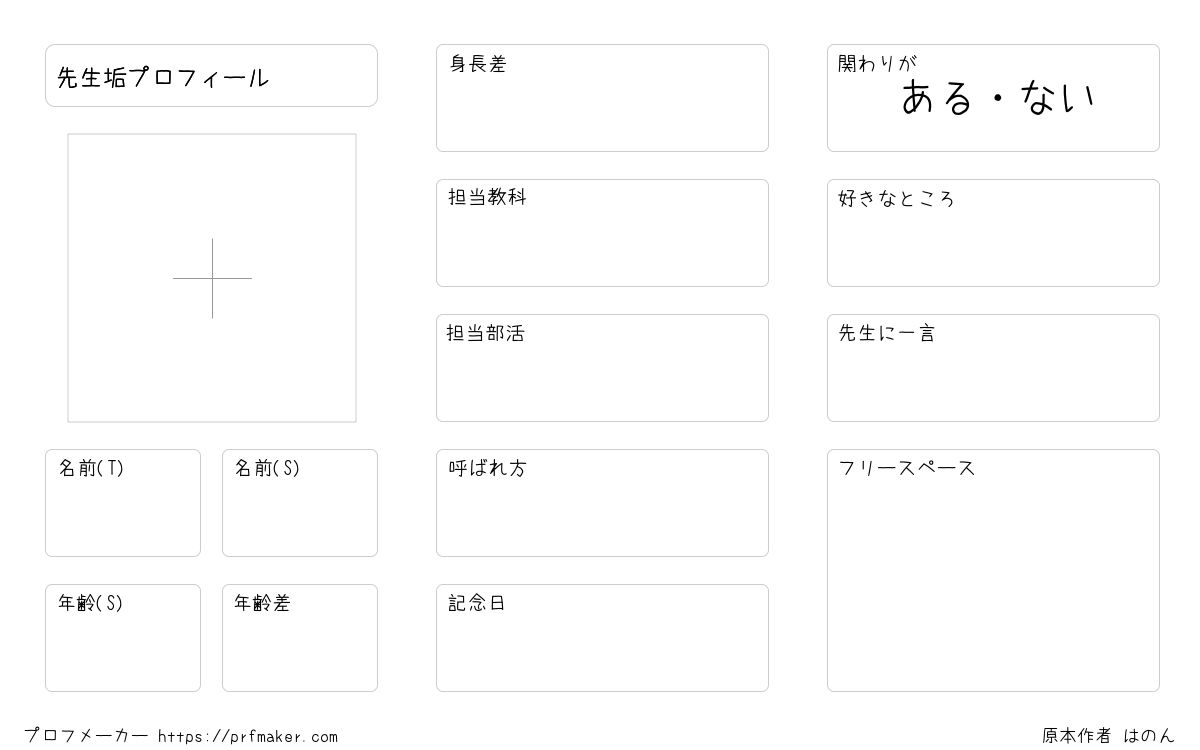This screenshot has height=750, width=1200.
Task: Select the 先生垢プロフィール title box
Action: (x=211, y=75)
